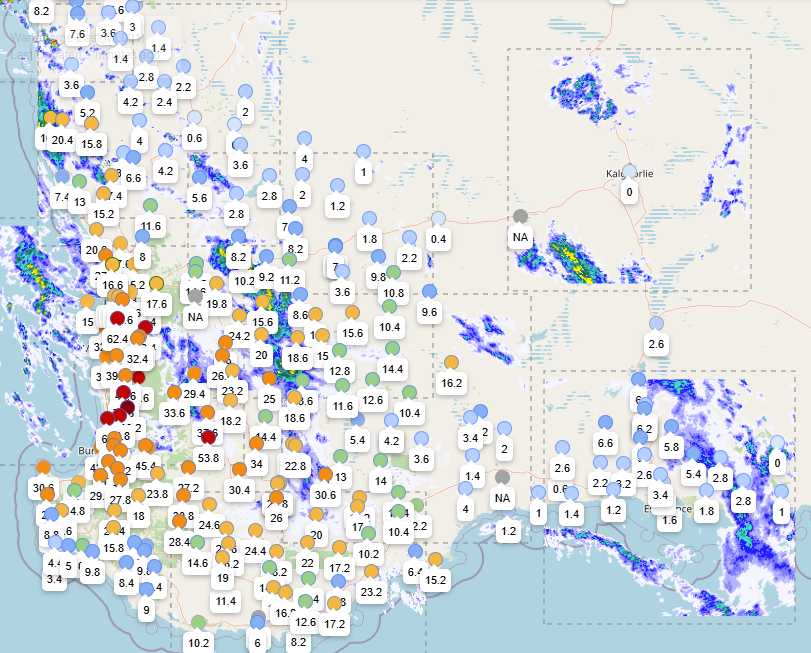Open the 24.2 rainfall marker
Image resolution: width=811 pixels, height=653 pixels.
pos(239,315)
